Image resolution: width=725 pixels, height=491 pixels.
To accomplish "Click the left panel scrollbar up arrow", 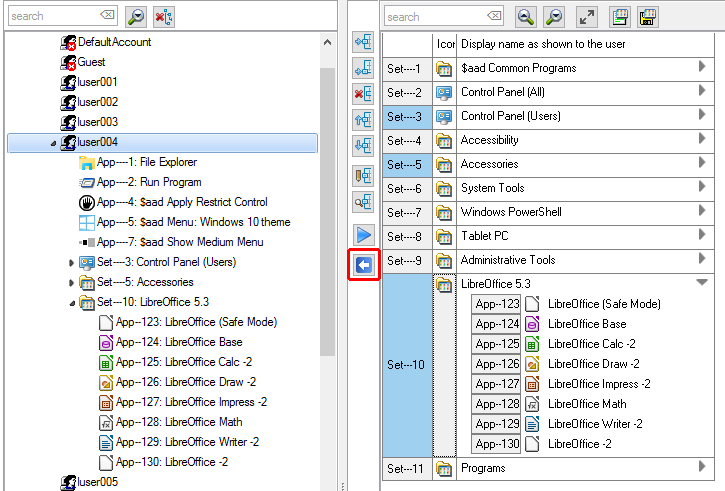I will [x=327, y=41].
